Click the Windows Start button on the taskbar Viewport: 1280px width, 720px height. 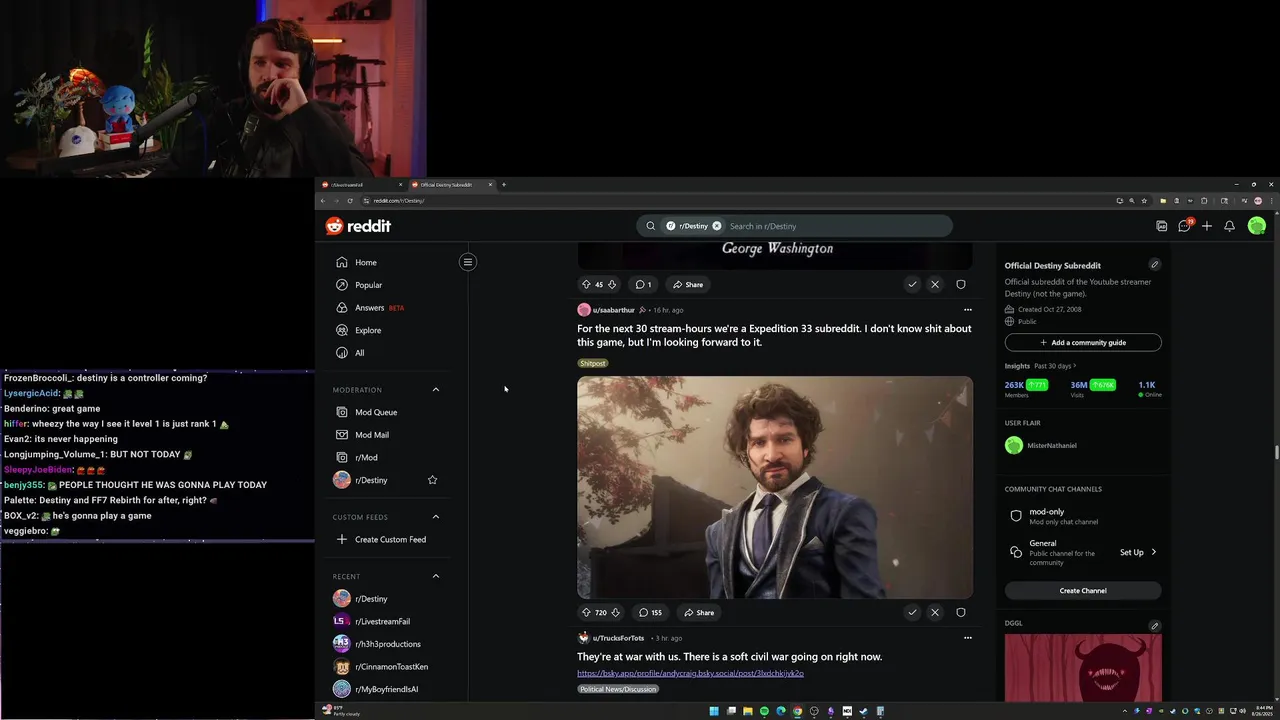click(x=714, y=711)
